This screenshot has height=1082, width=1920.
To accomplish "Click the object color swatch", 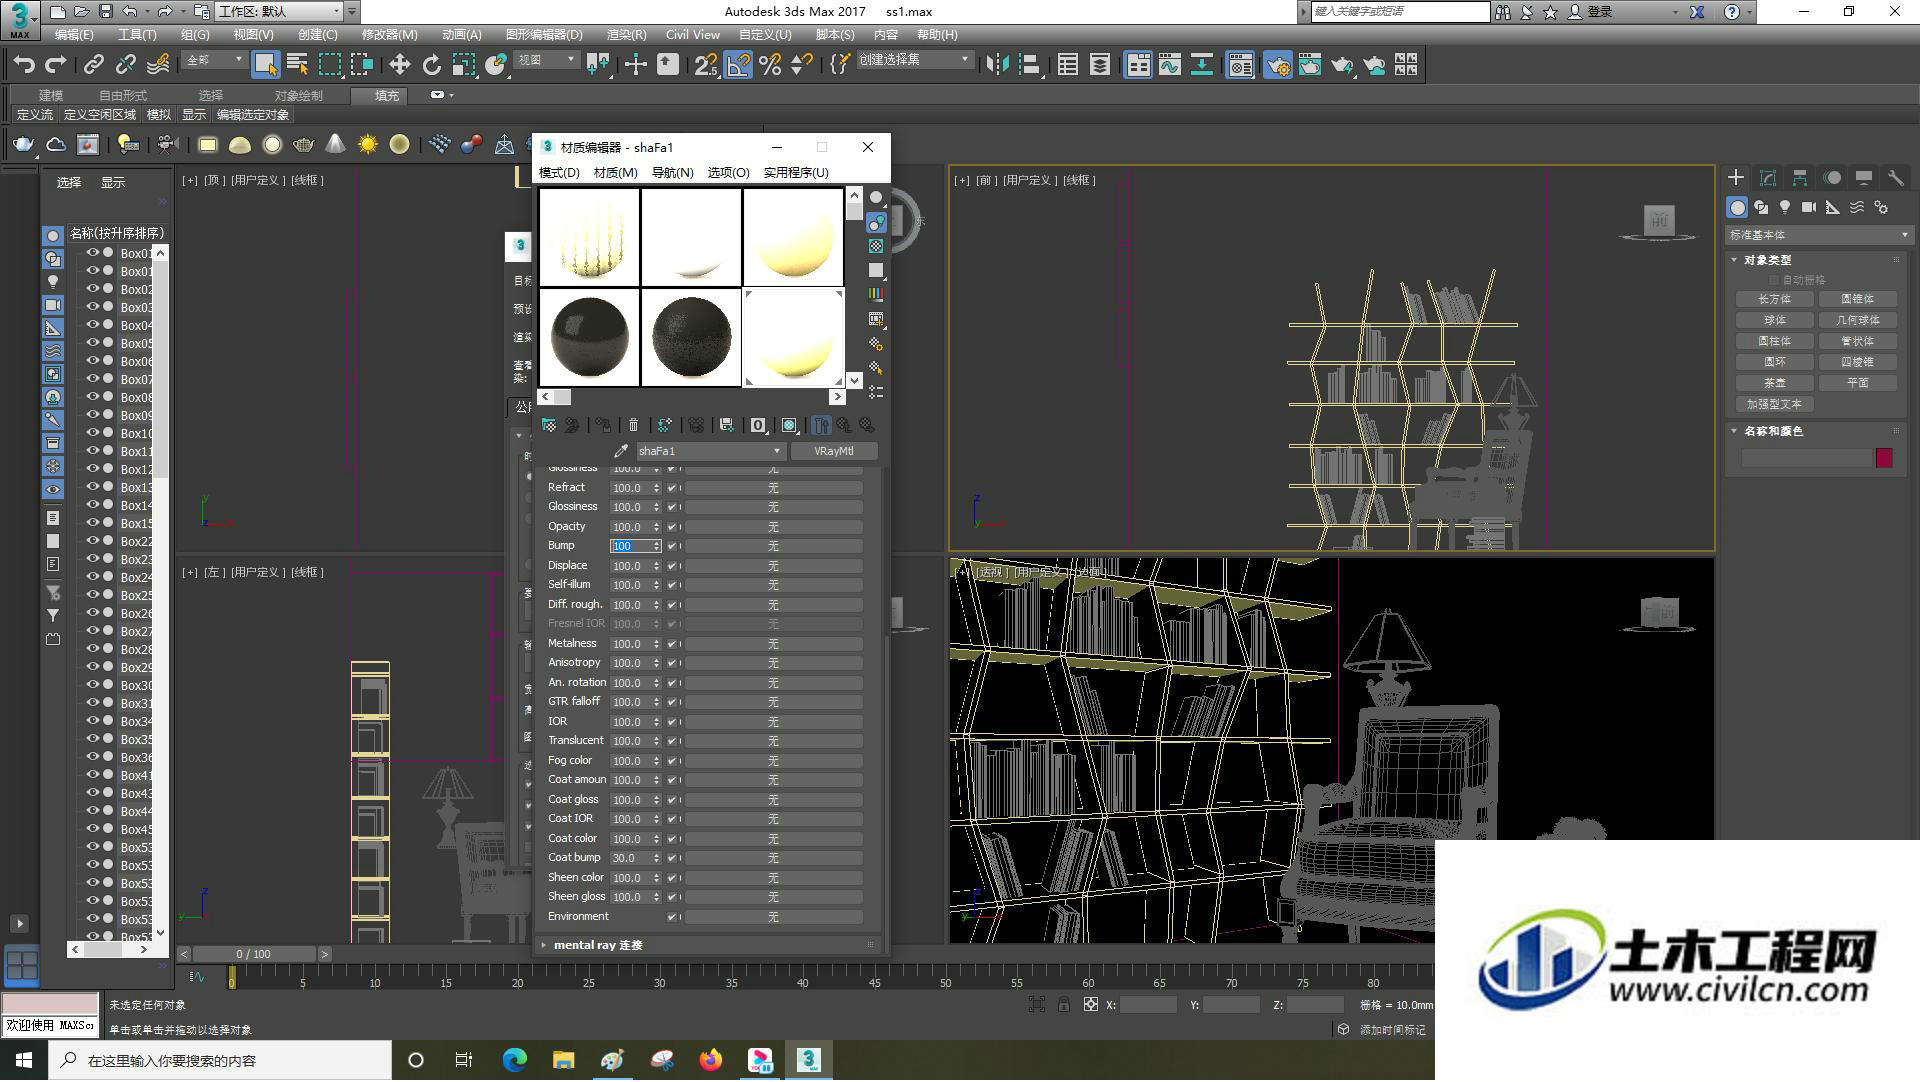I will (1884, 458).
